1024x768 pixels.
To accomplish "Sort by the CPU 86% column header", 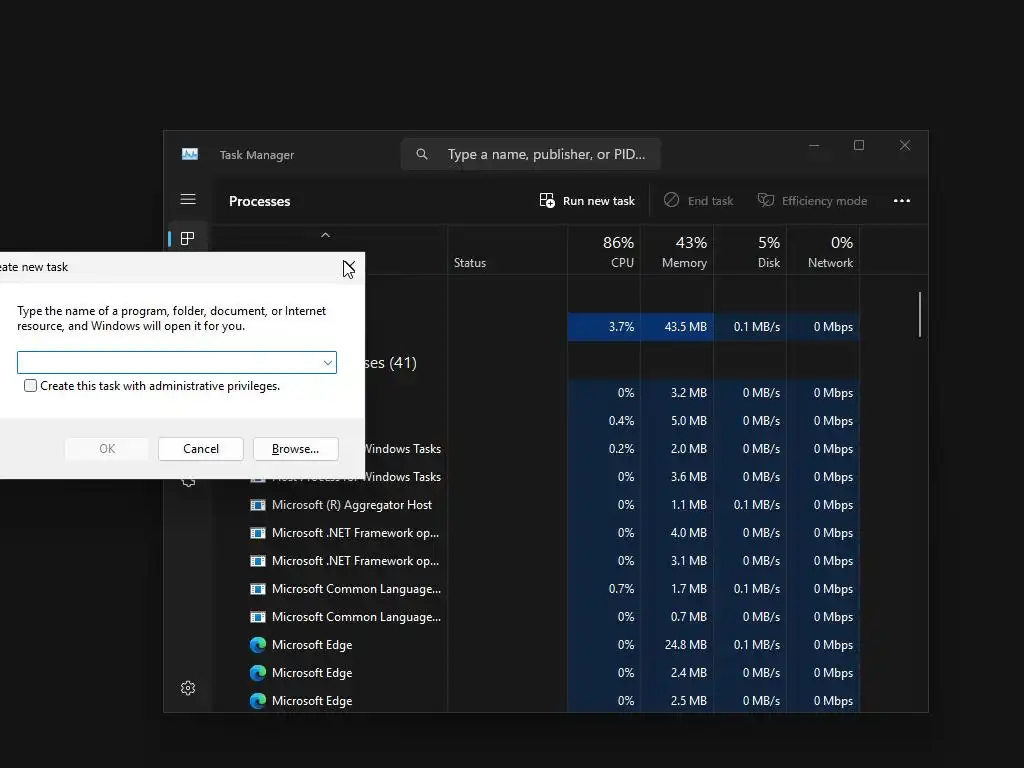I will (604, 251).
